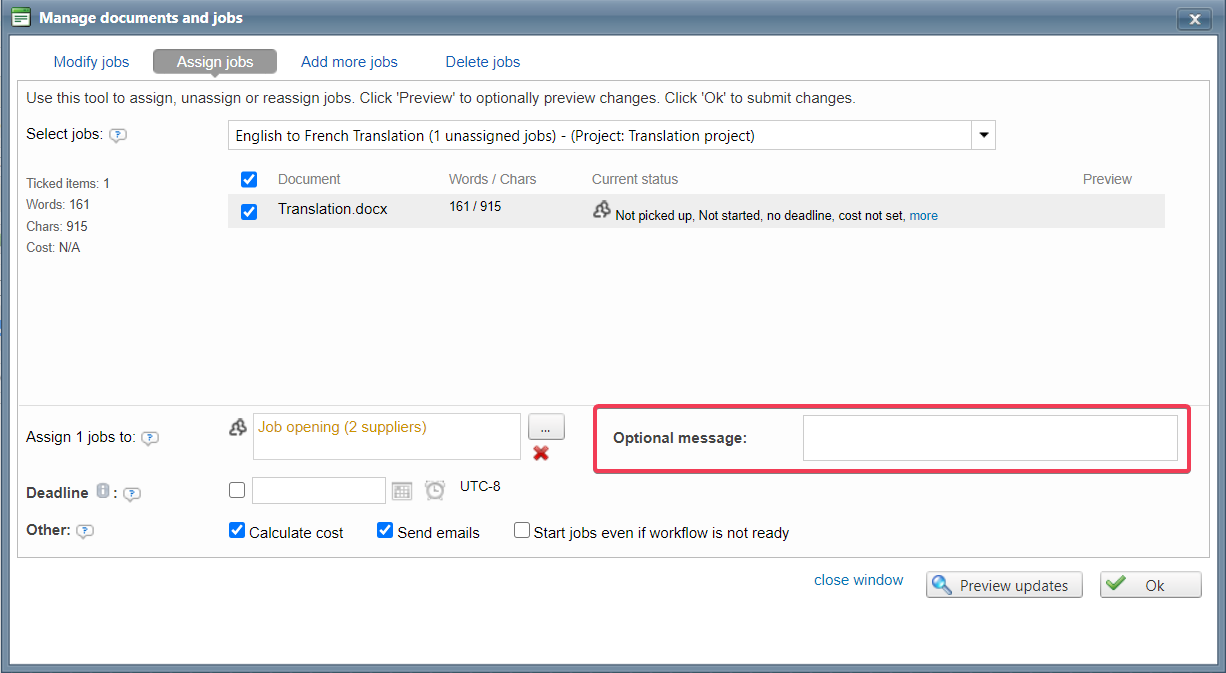Screen dimensions: 1226x673
Task: Click the help icon beside Deadline
Action: [x=131, y=494]
